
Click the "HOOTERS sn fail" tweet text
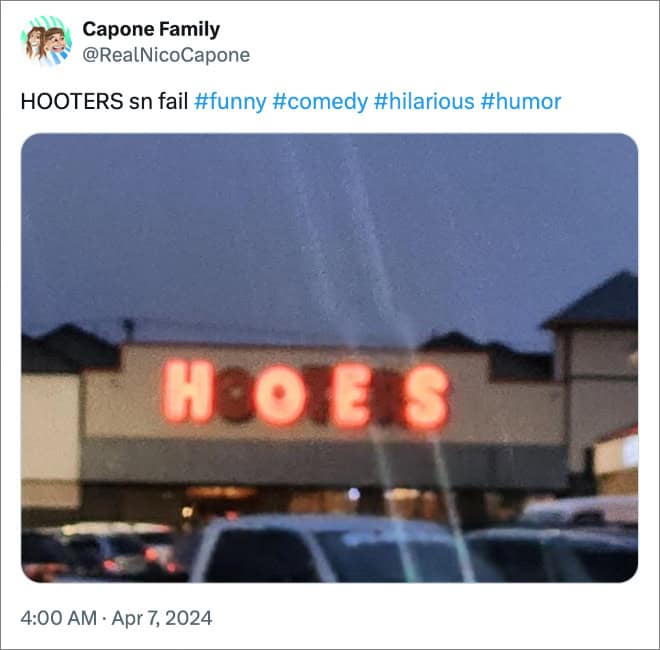pos(104,102)
